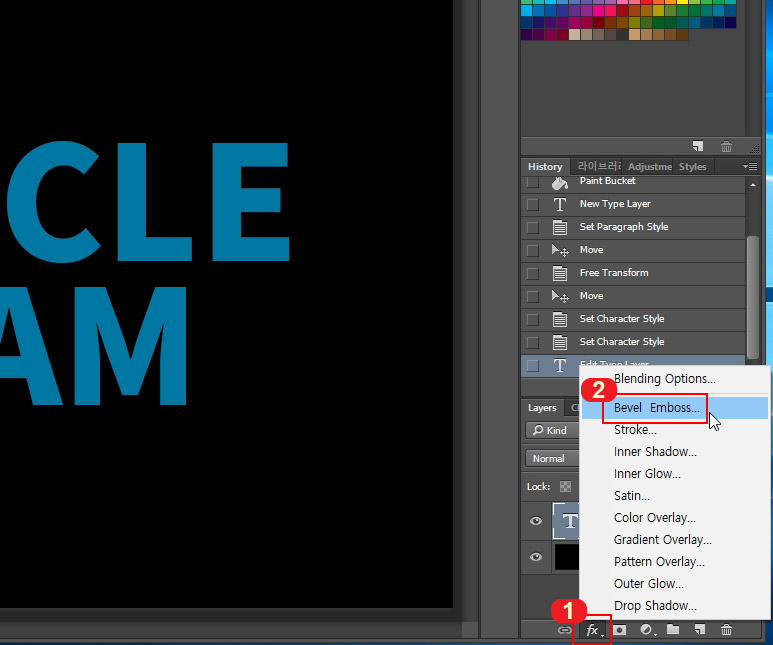Switch to the Styles tab

(692, 167)
